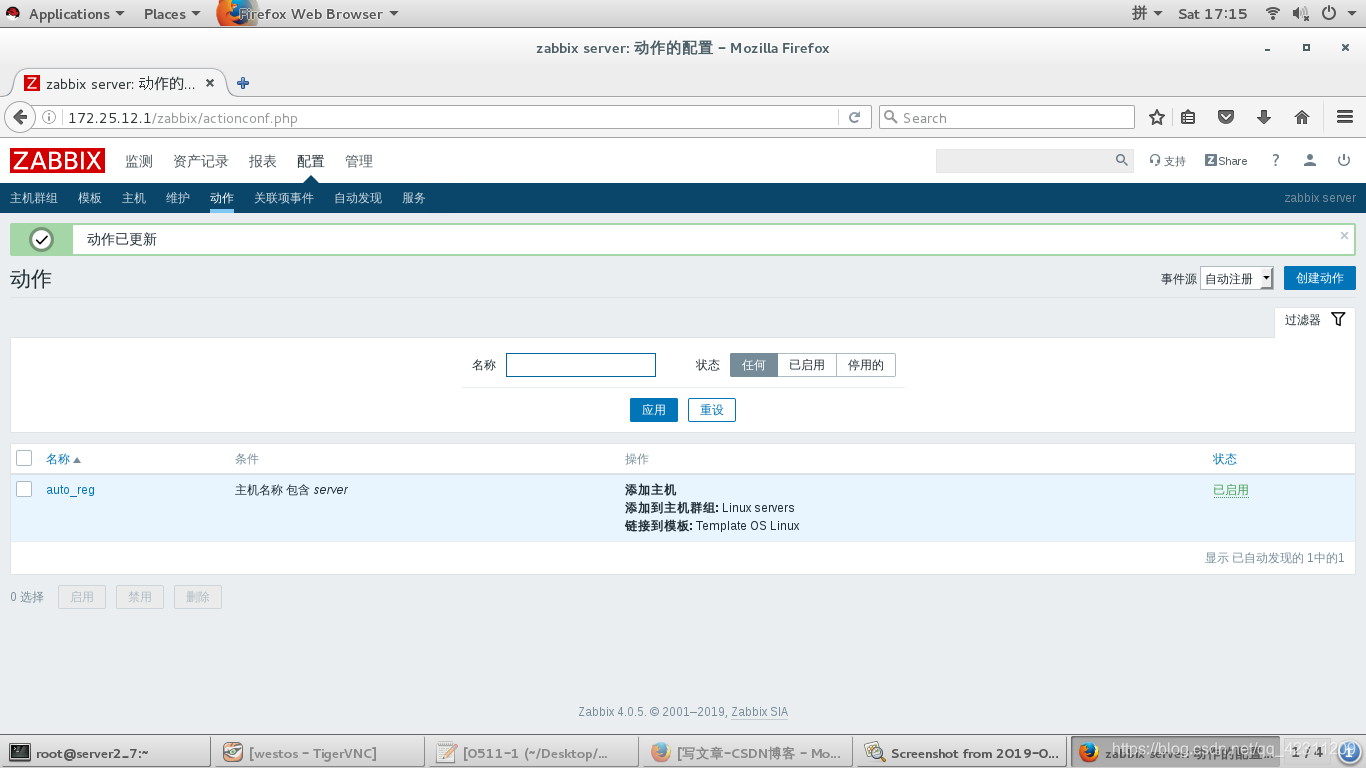This screenshot has height=768, width=1366.
Task: Check the auto_reg row checkbox
Action: tap(24, 489)
